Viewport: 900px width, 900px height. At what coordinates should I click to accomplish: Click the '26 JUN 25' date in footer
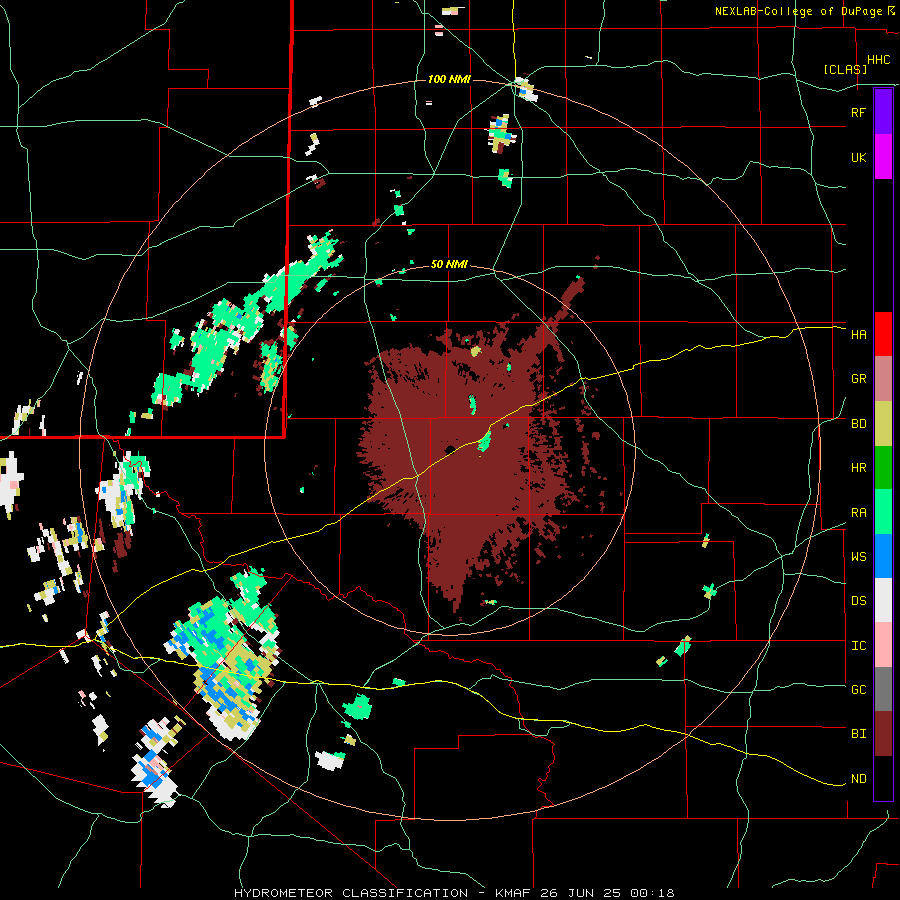[581, 893]
